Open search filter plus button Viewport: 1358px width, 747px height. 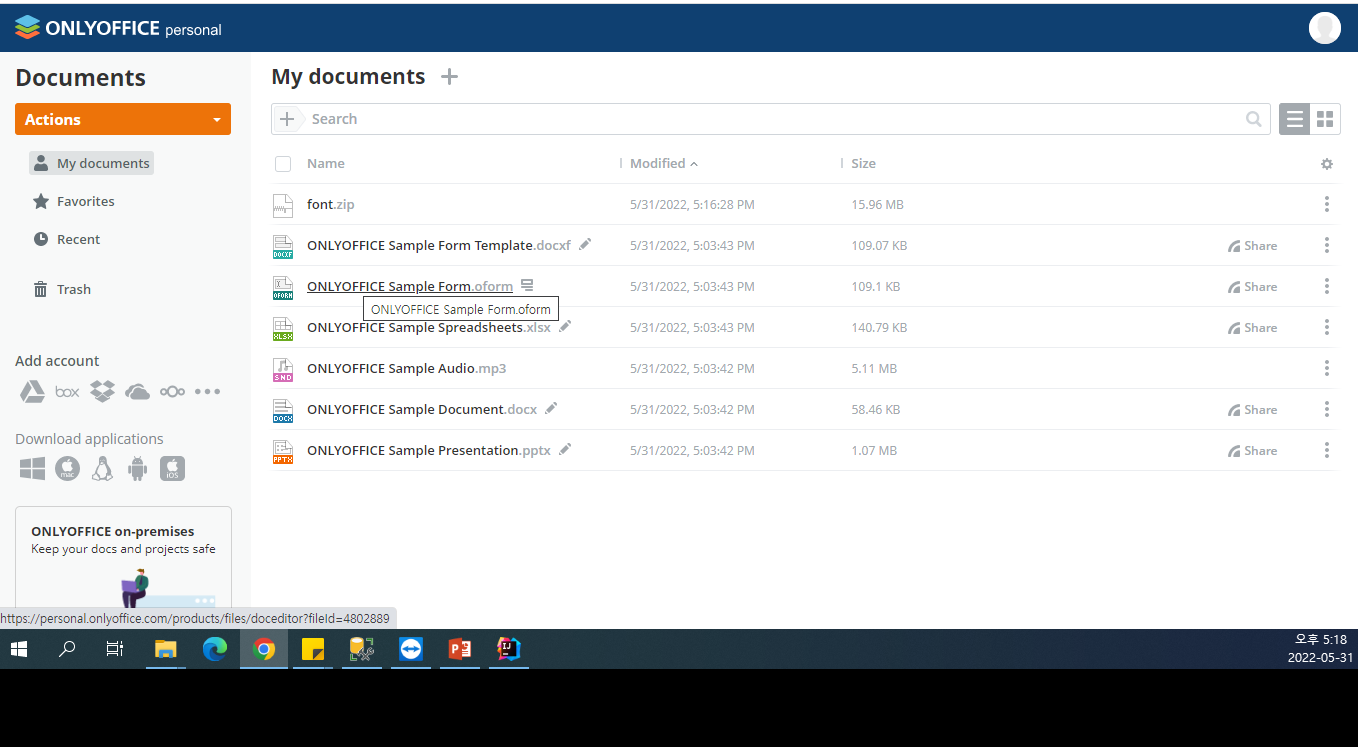point(287,119)
